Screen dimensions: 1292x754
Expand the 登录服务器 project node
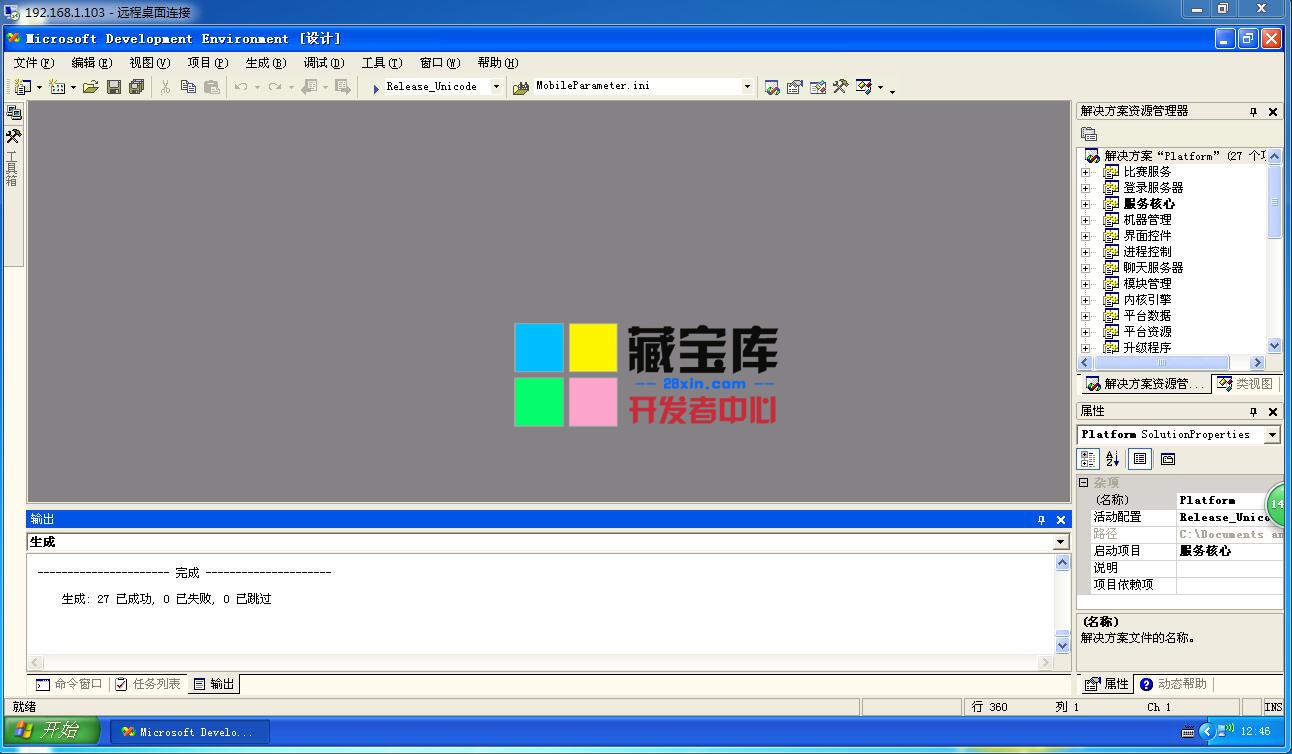click(1086, 188)
